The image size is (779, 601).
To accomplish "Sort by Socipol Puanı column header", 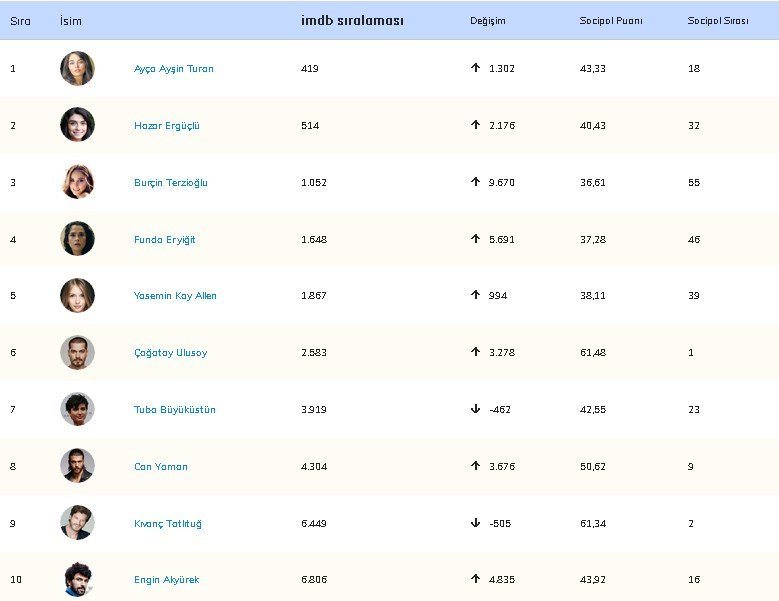I will [x=611, y=21].
